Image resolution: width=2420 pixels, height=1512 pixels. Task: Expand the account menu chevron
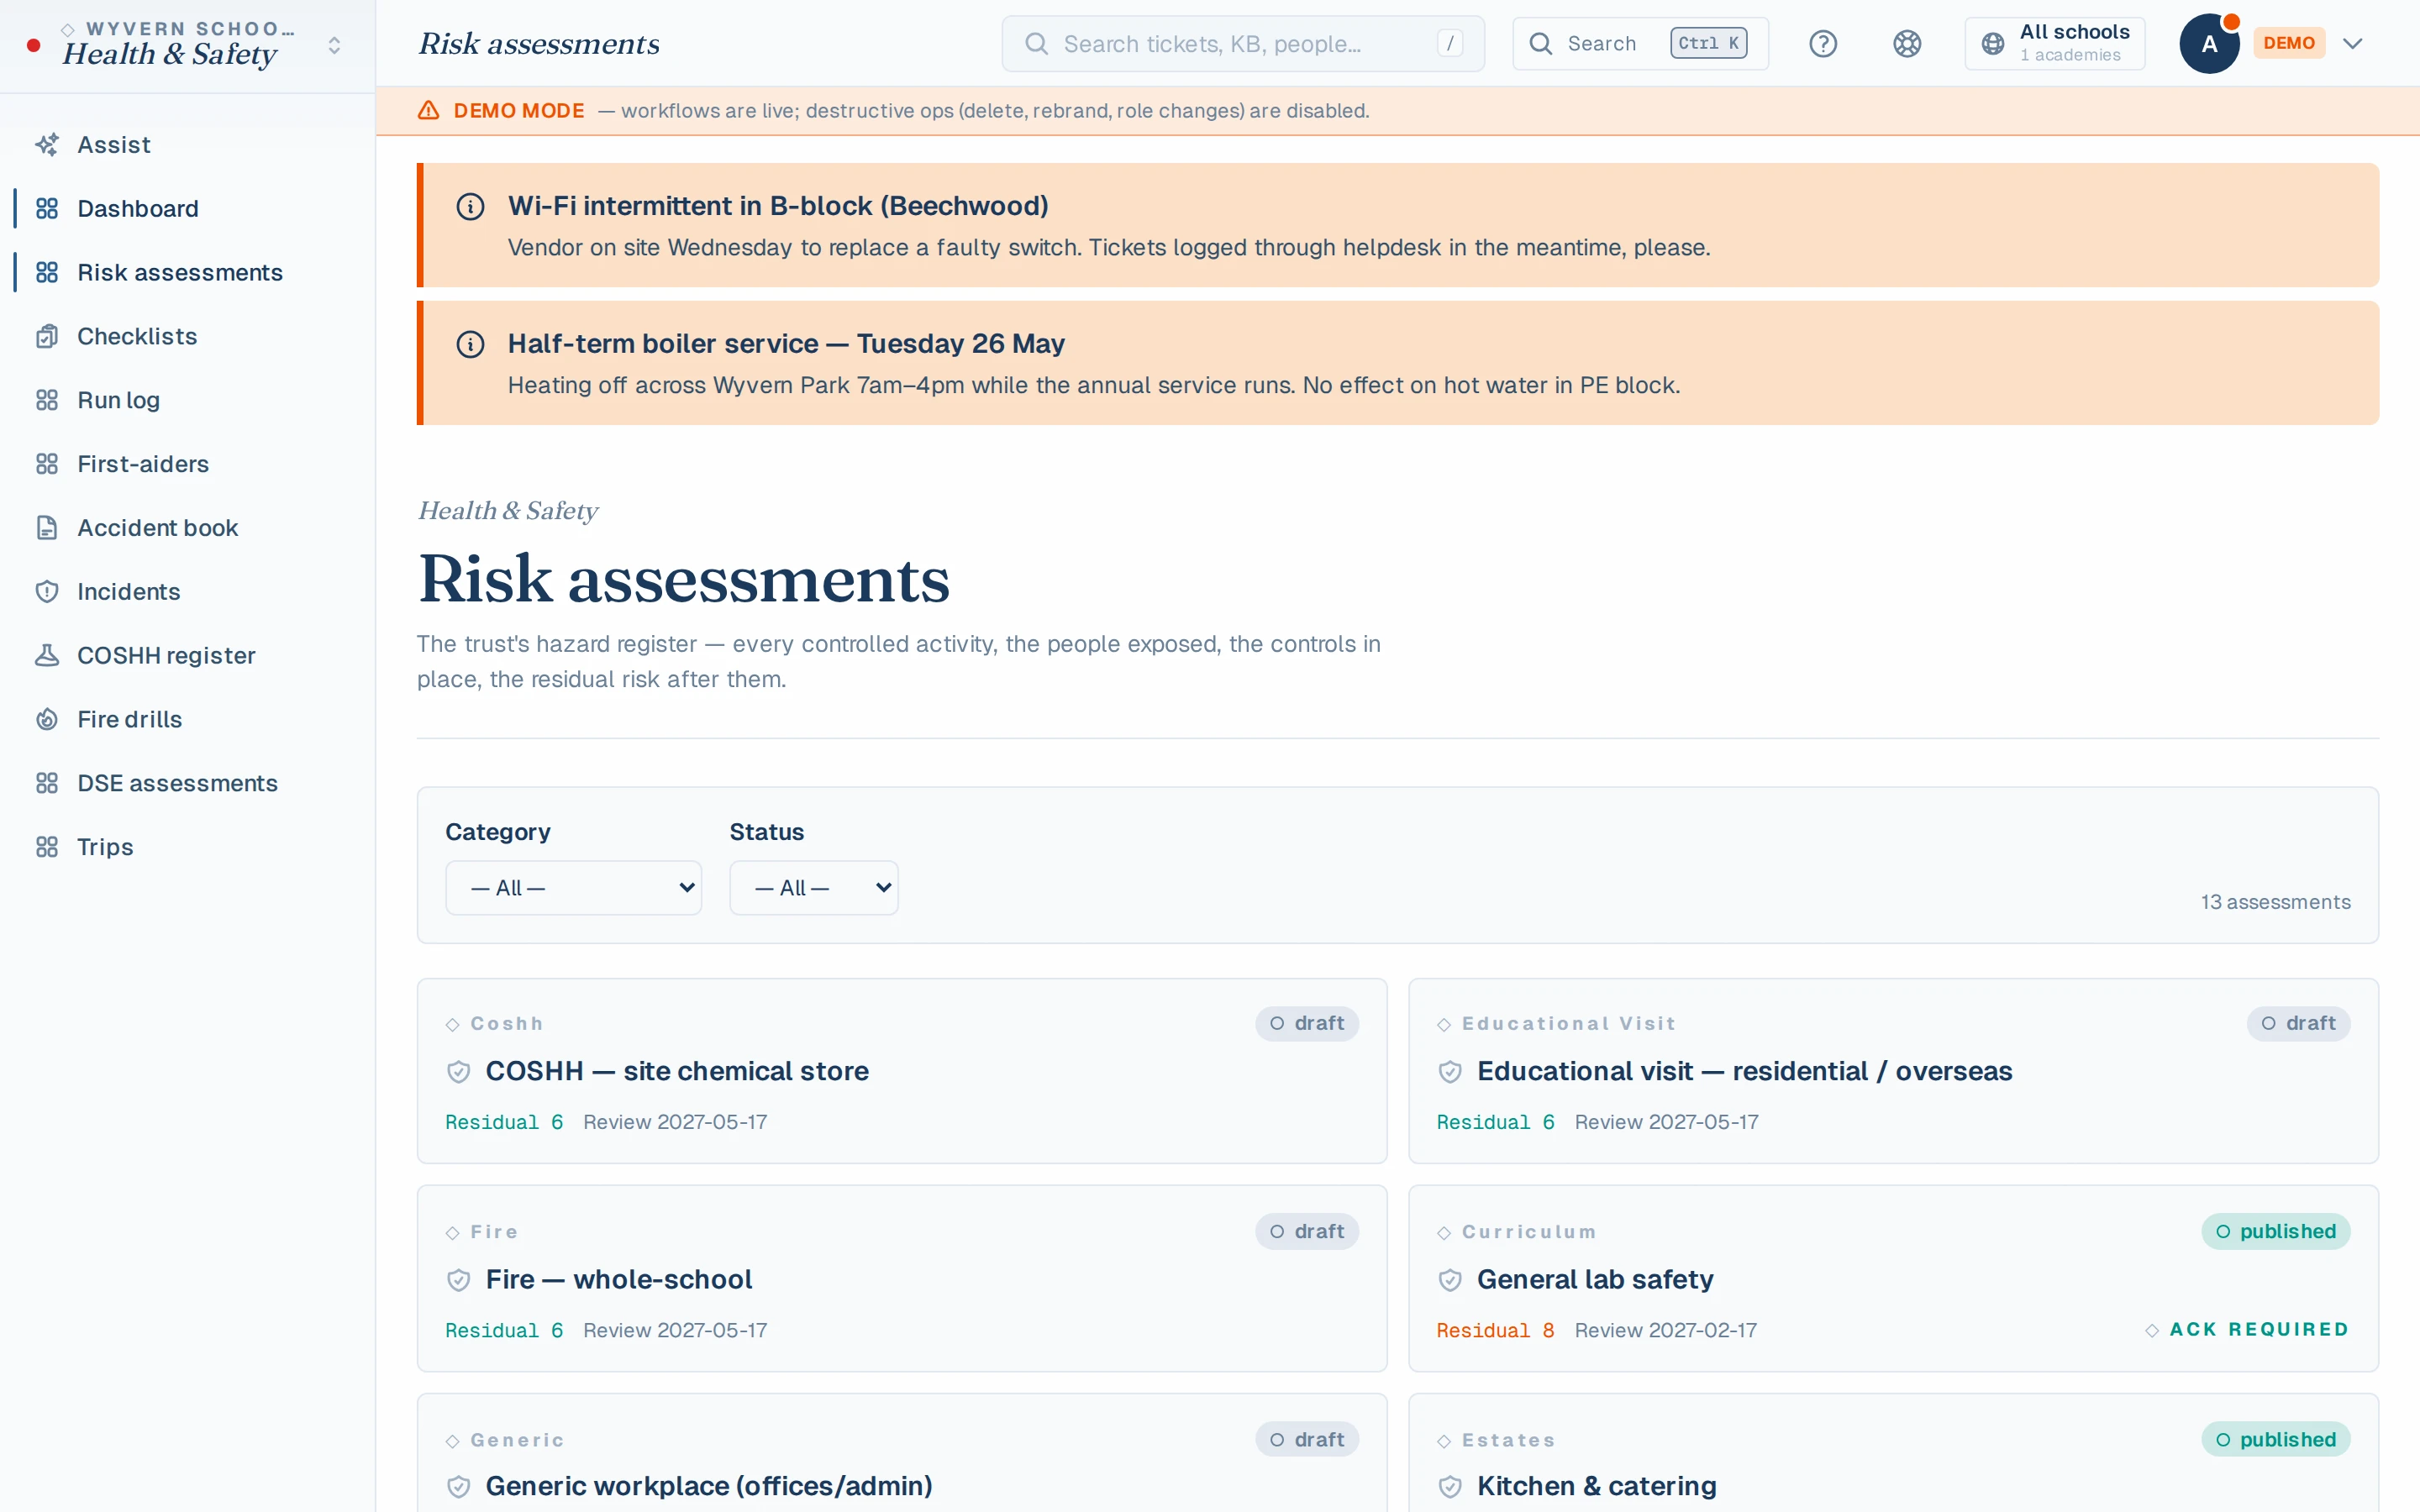tap(2352, 44)
